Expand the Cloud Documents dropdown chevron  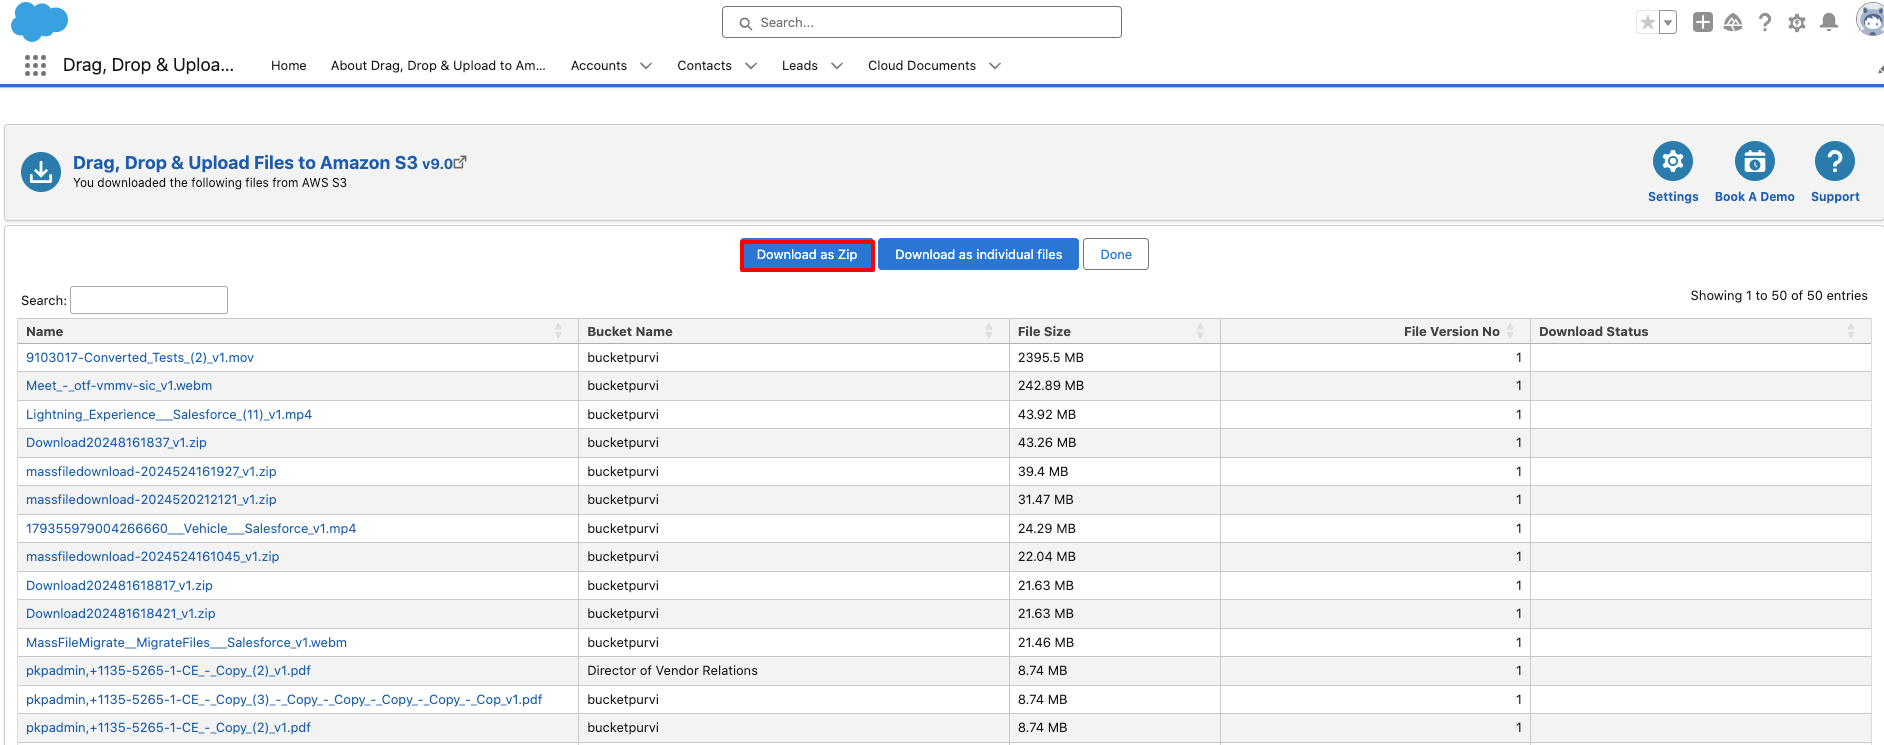[x=995, y=66]
